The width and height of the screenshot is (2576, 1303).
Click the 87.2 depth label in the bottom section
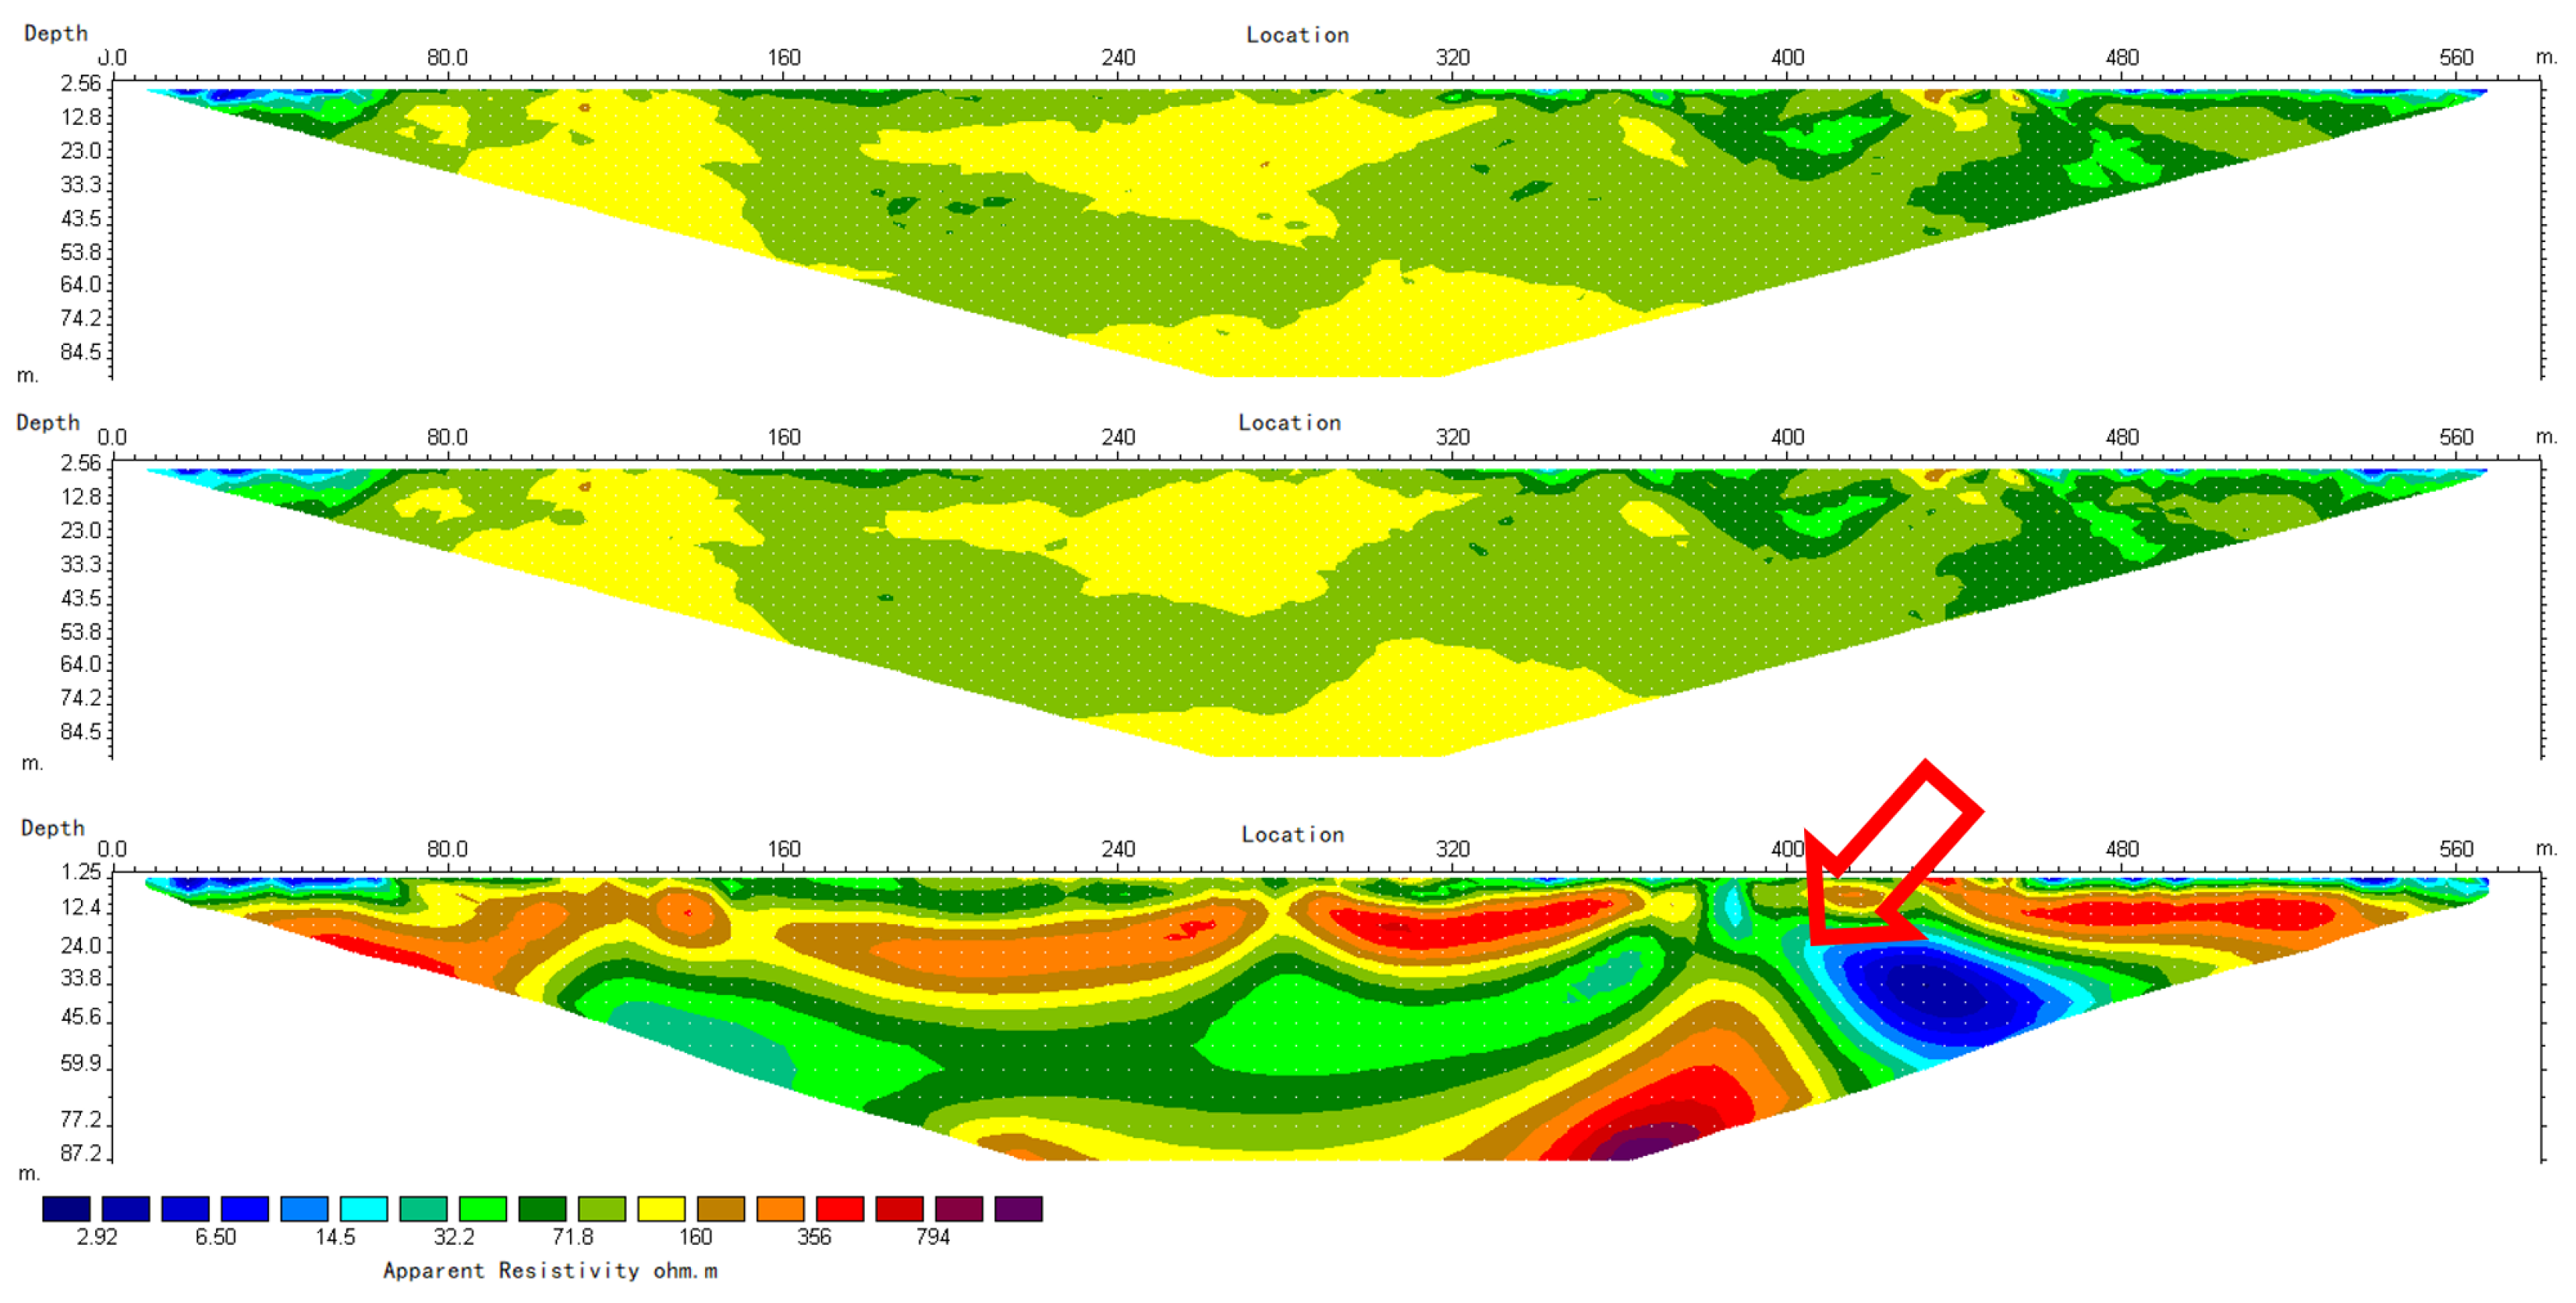(80, 1153)
